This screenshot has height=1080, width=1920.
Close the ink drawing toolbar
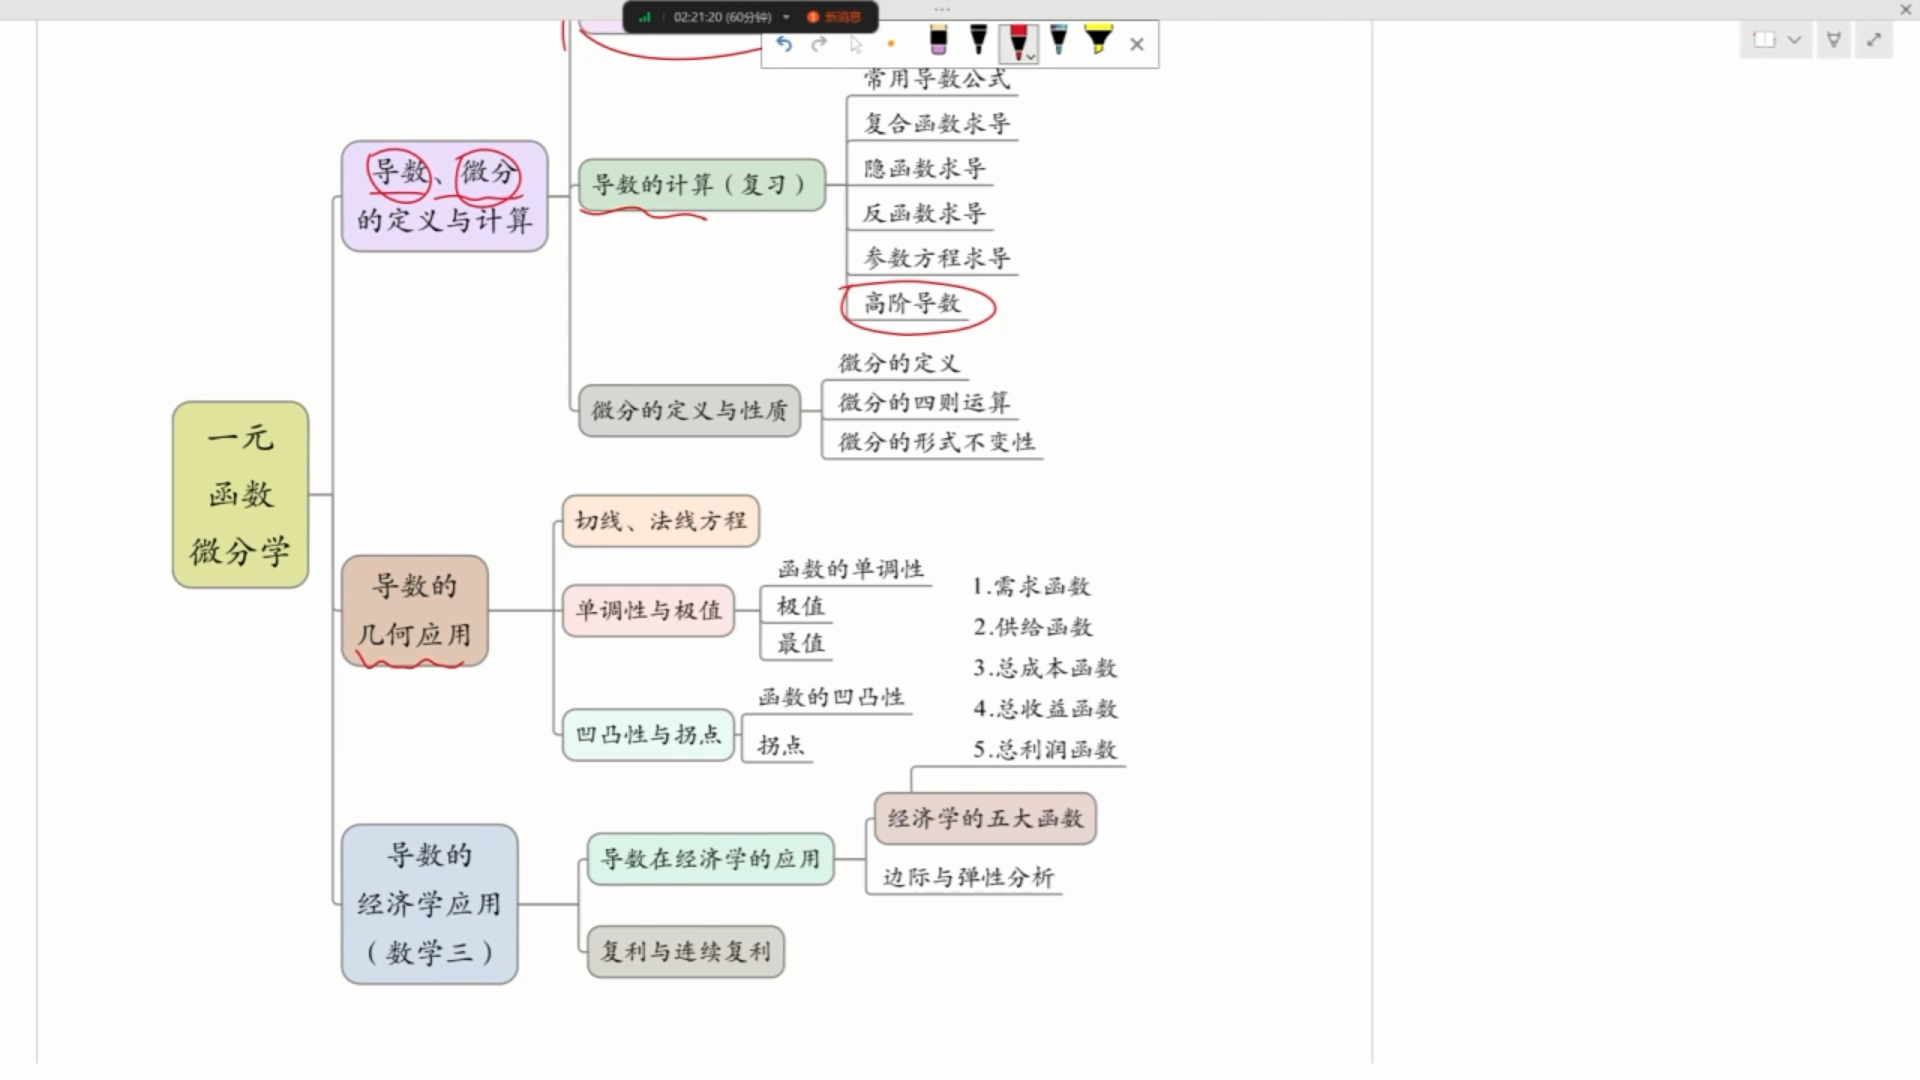click(x=1137, y=44)
